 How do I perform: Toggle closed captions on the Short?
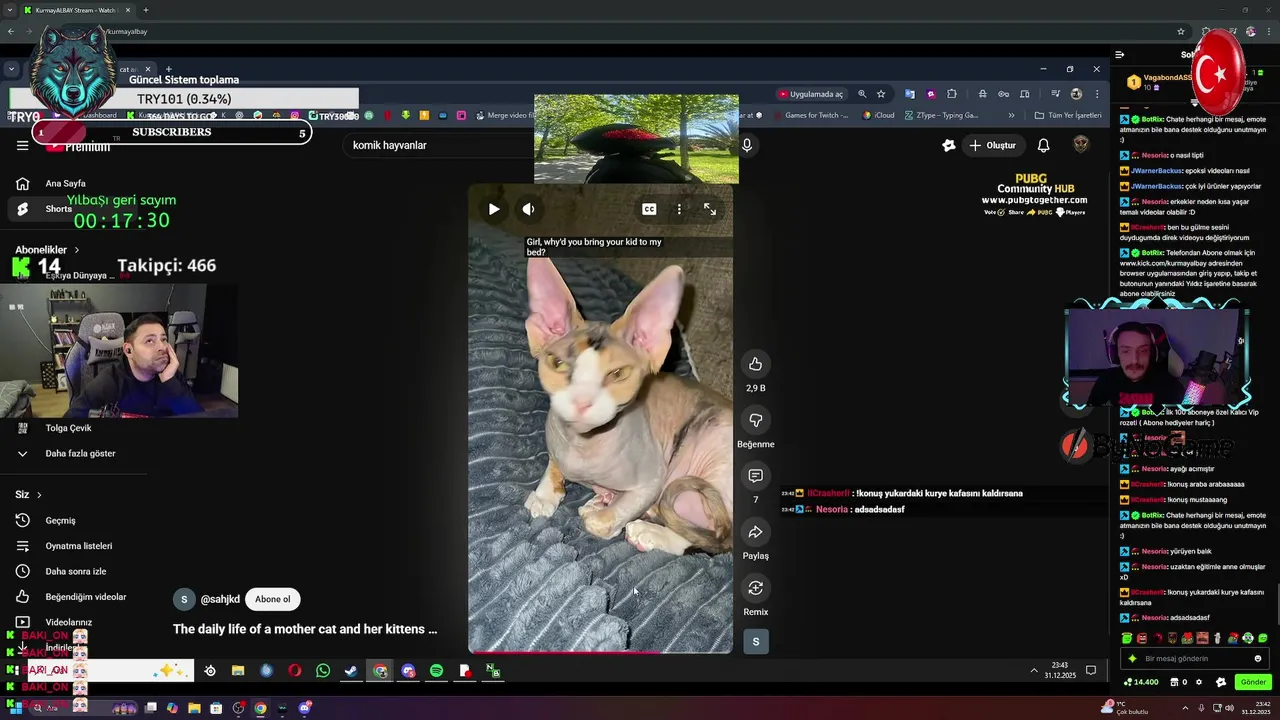[649, 209]
